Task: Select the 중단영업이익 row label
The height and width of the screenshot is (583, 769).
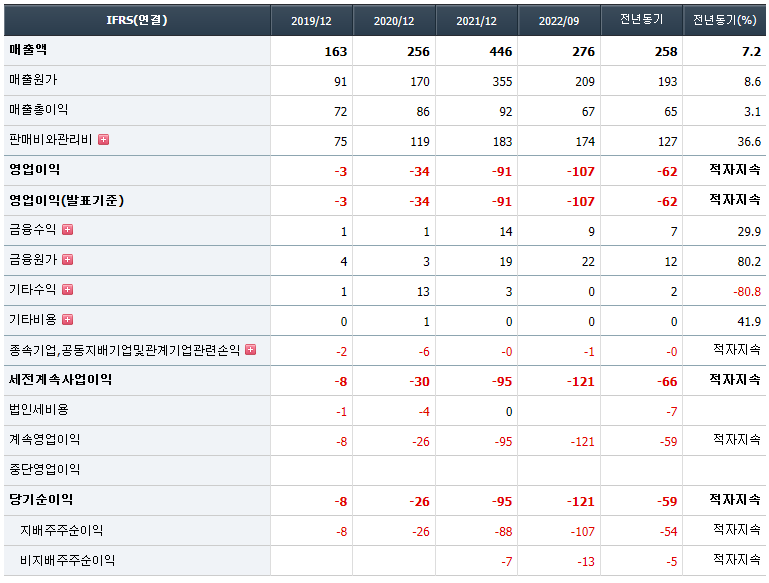Action: [x=45, y=470]
